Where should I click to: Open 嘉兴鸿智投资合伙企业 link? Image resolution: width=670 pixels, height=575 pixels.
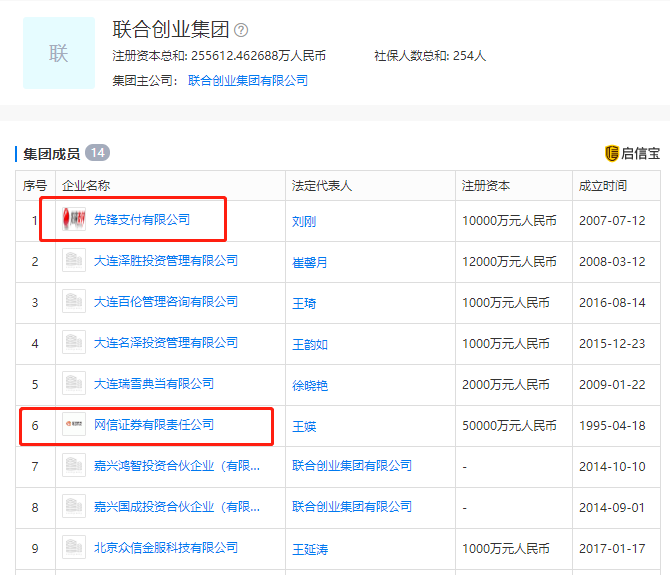pyautogui.click(x=176, y=466)
